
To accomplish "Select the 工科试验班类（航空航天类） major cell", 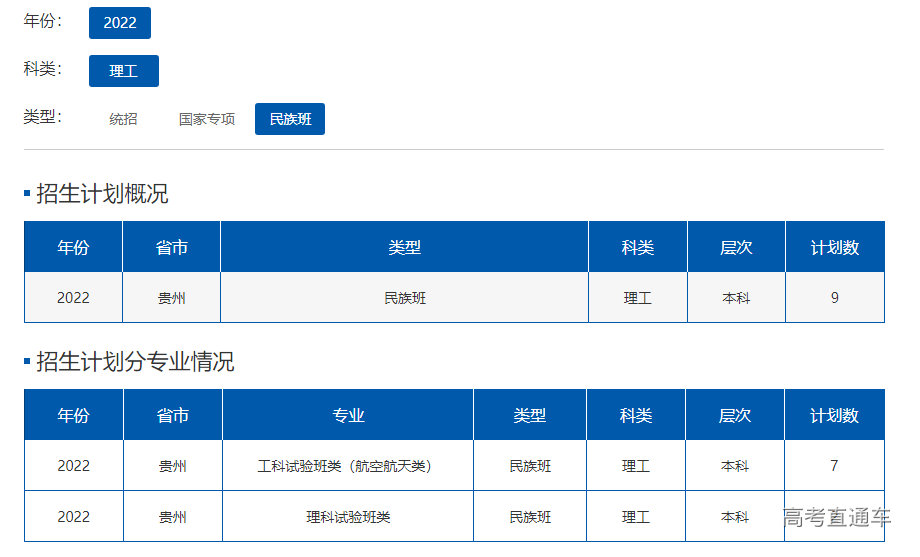I will coord(348,466).
